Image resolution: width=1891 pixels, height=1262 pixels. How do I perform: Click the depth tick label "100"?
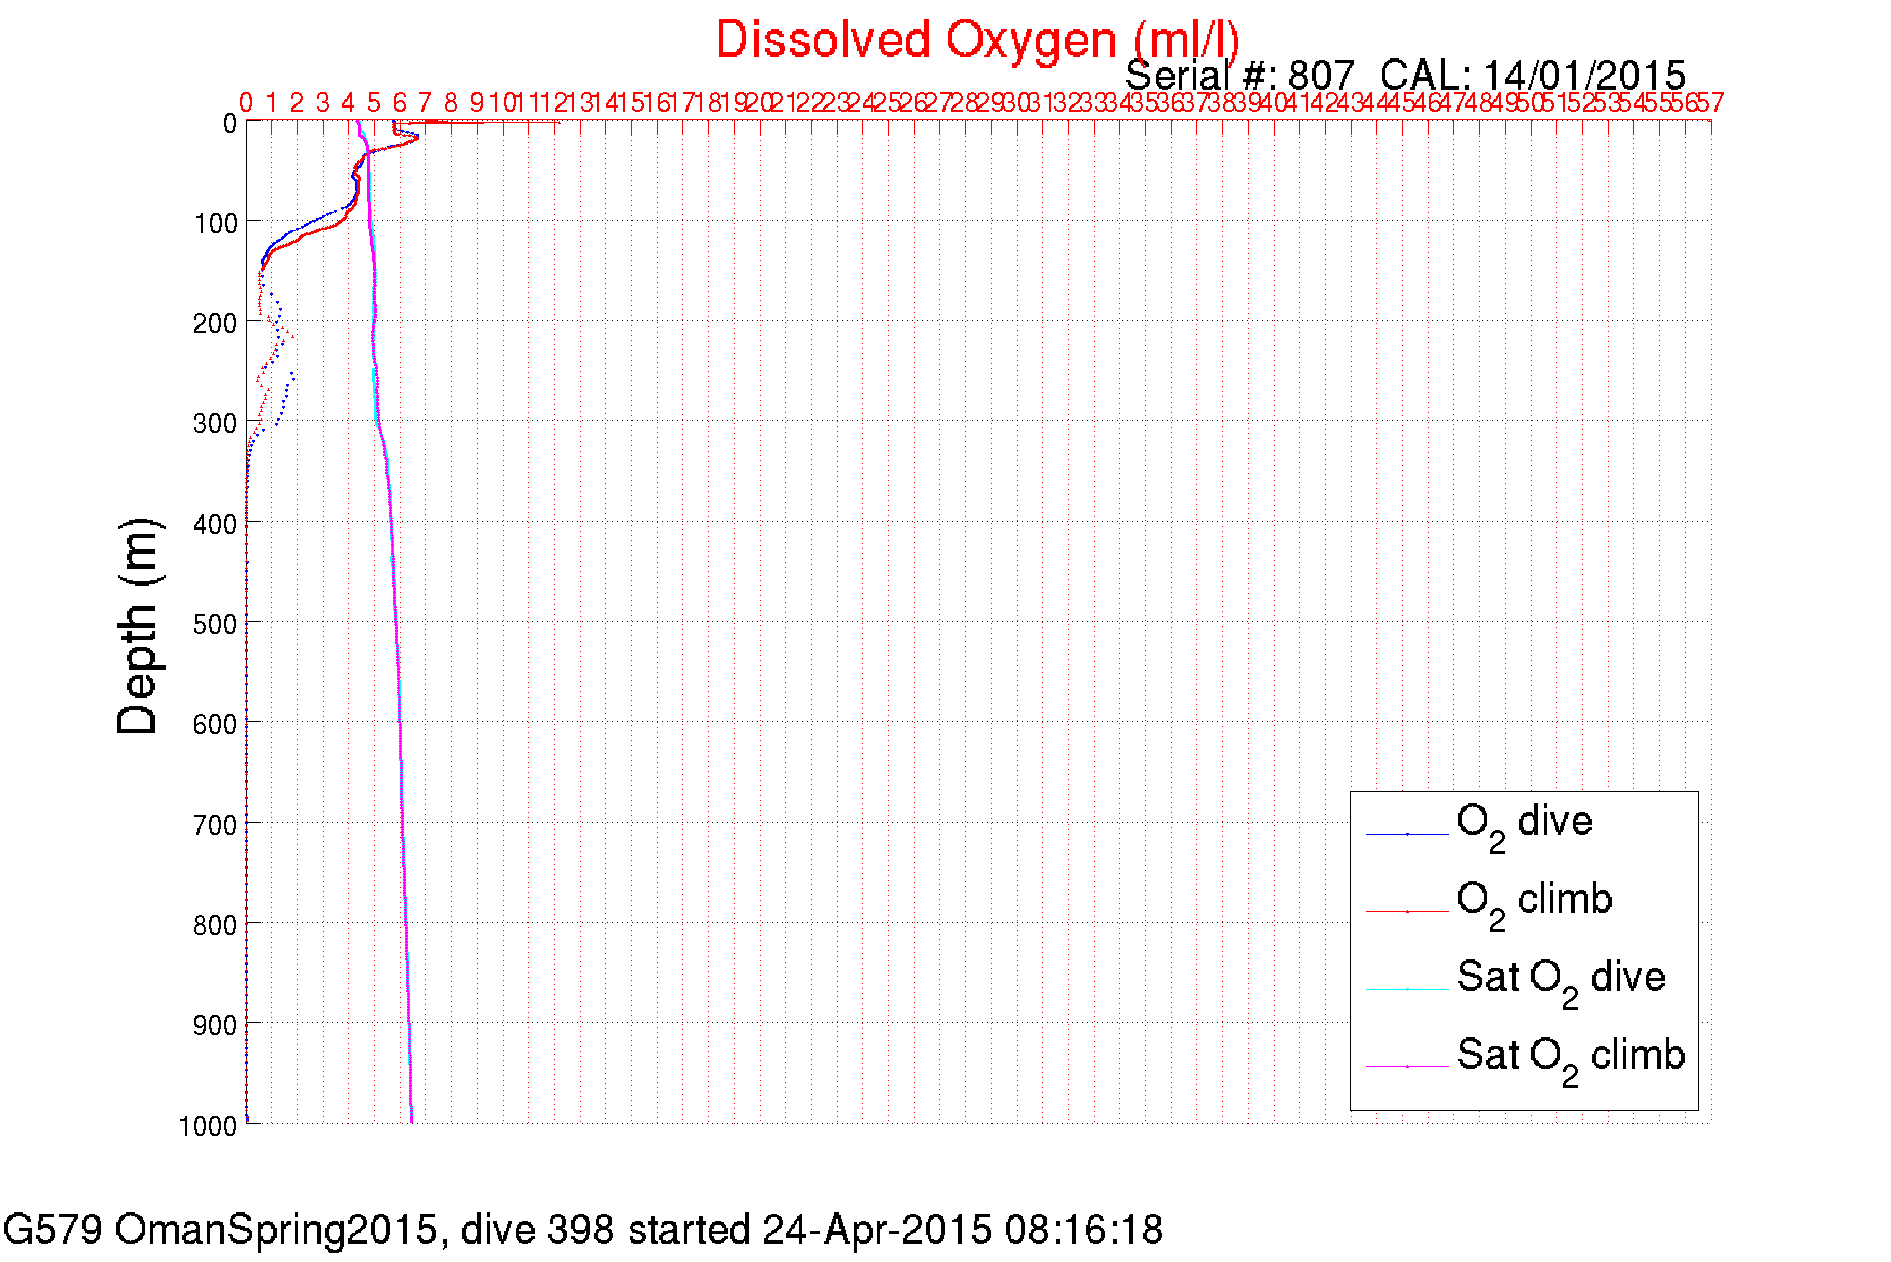click(x=216, y=224)
